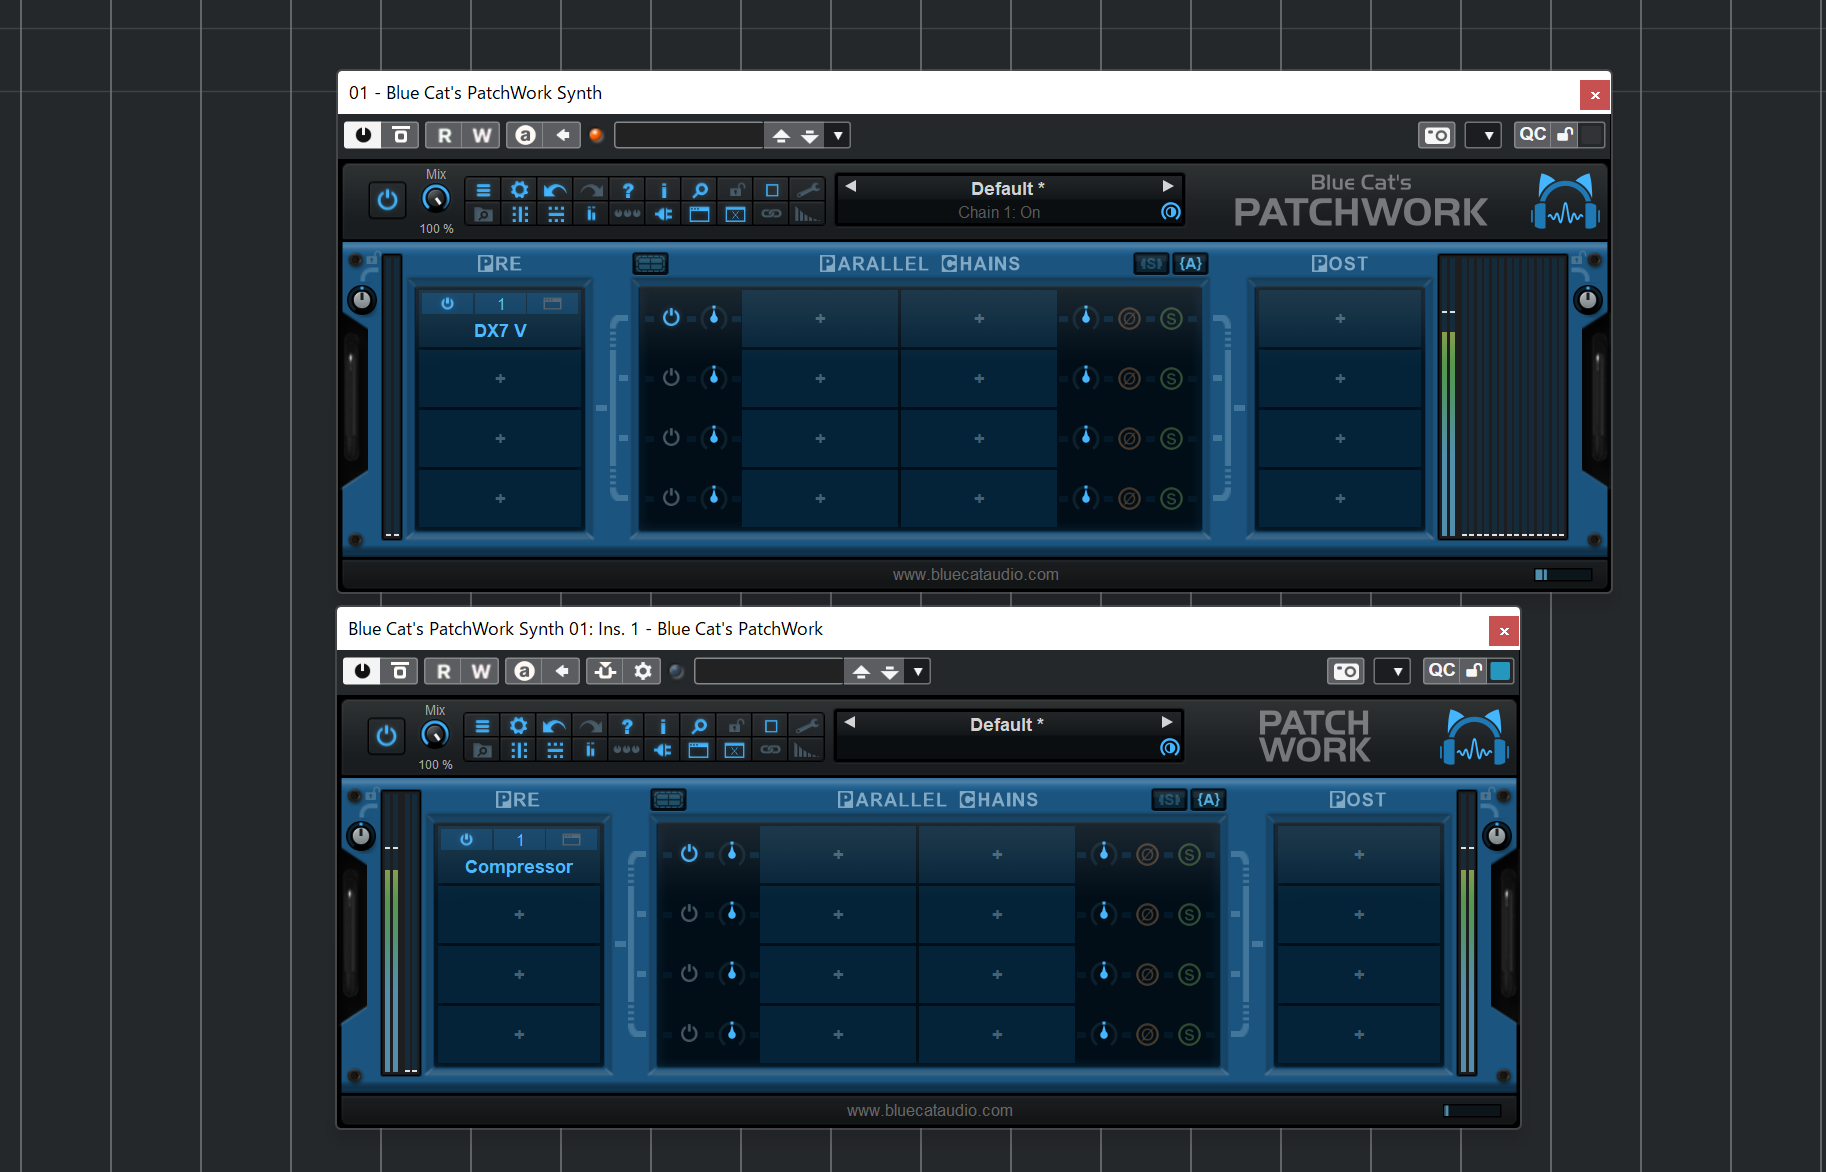The width and height of the screenshot is (1826, 1172).
Task: Click {S} button in lower PatchWork Parallel Chains header
Action: (x=1169, y=800)
